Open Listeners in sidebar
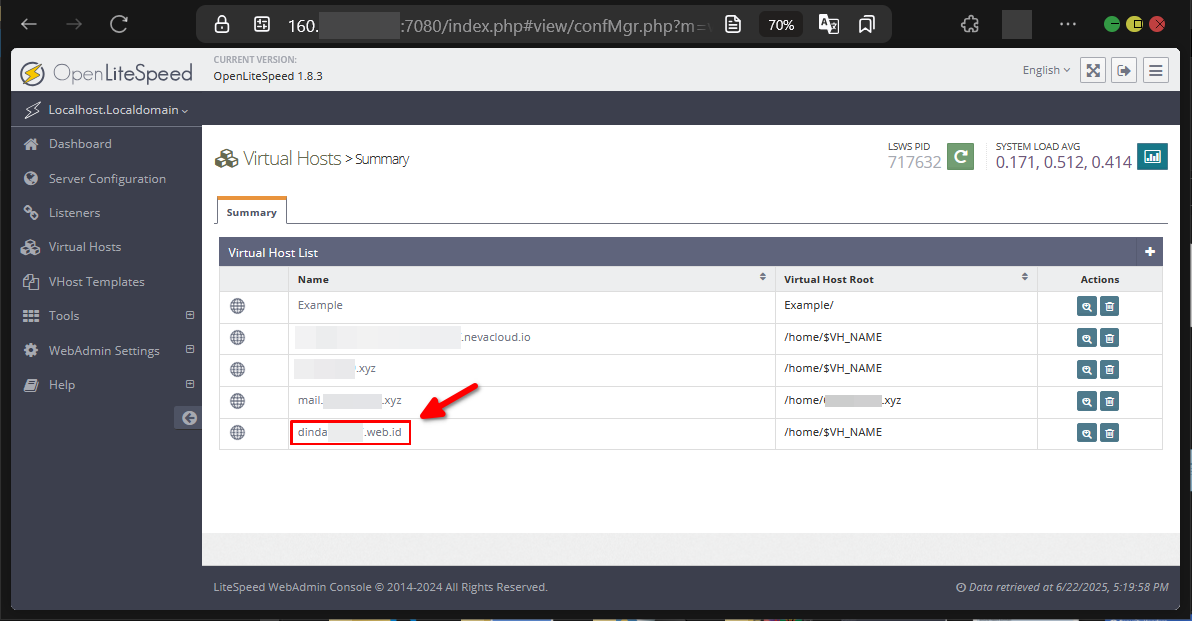1192x621 pixels. [74, 213]
